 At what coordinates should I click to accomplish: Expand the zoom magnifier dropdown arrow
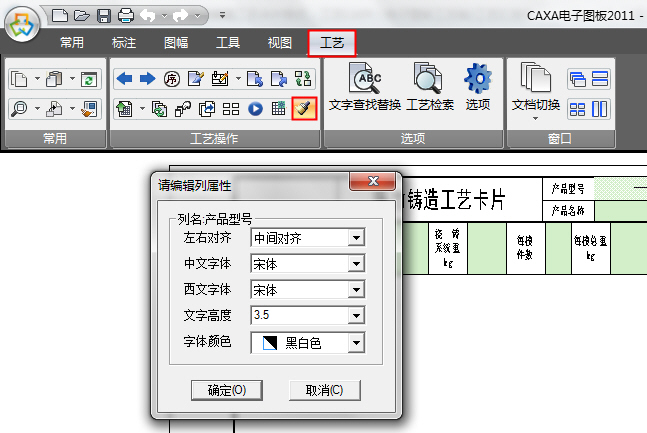pos(37,109)
